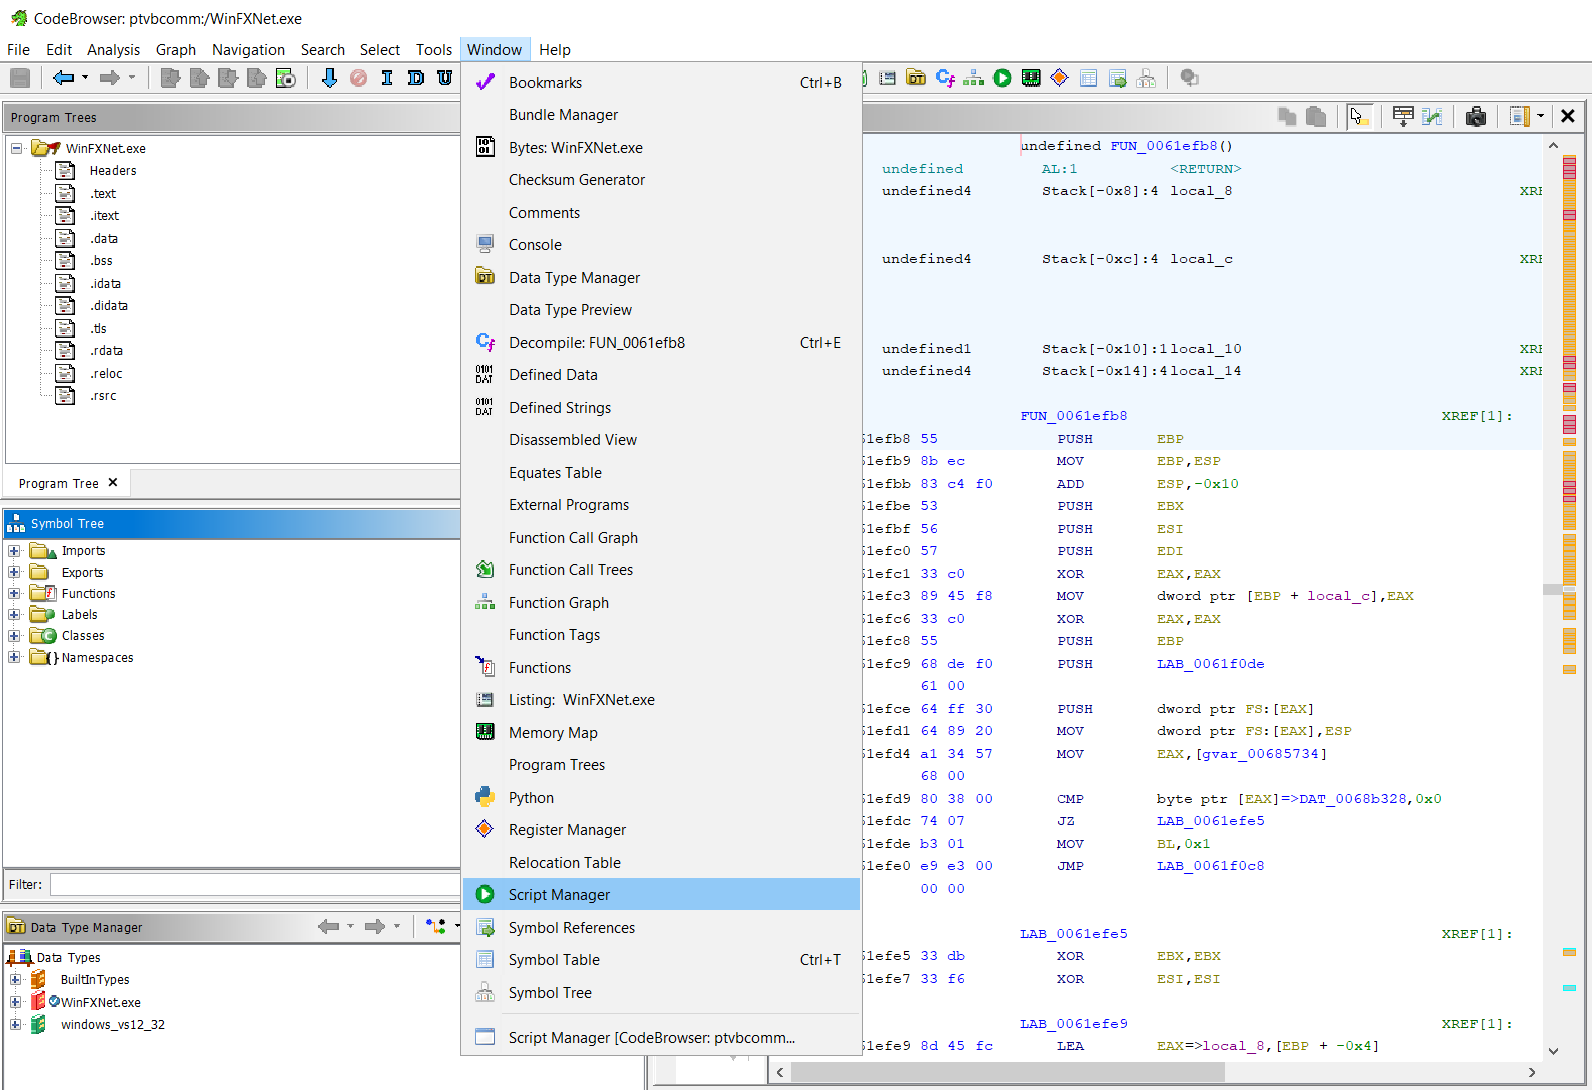Click the listing snapshot camera icon
Screen dimensions: 1593x1090
pos(1476,117)
